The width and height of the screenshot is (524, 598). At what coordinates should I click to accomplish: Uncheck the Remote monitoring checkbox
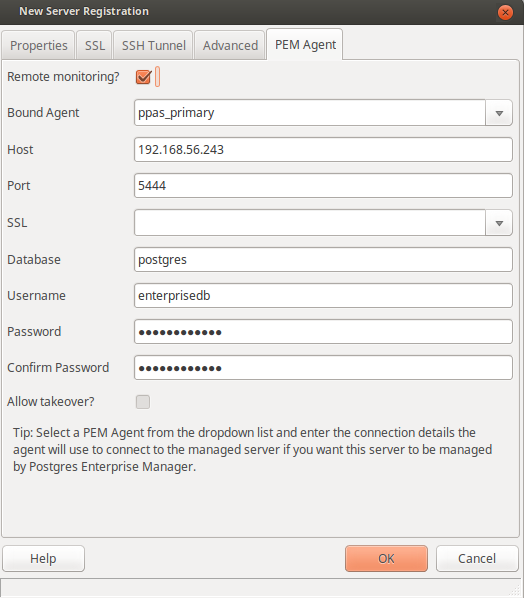pyautogui.click(x=143, y=77)
